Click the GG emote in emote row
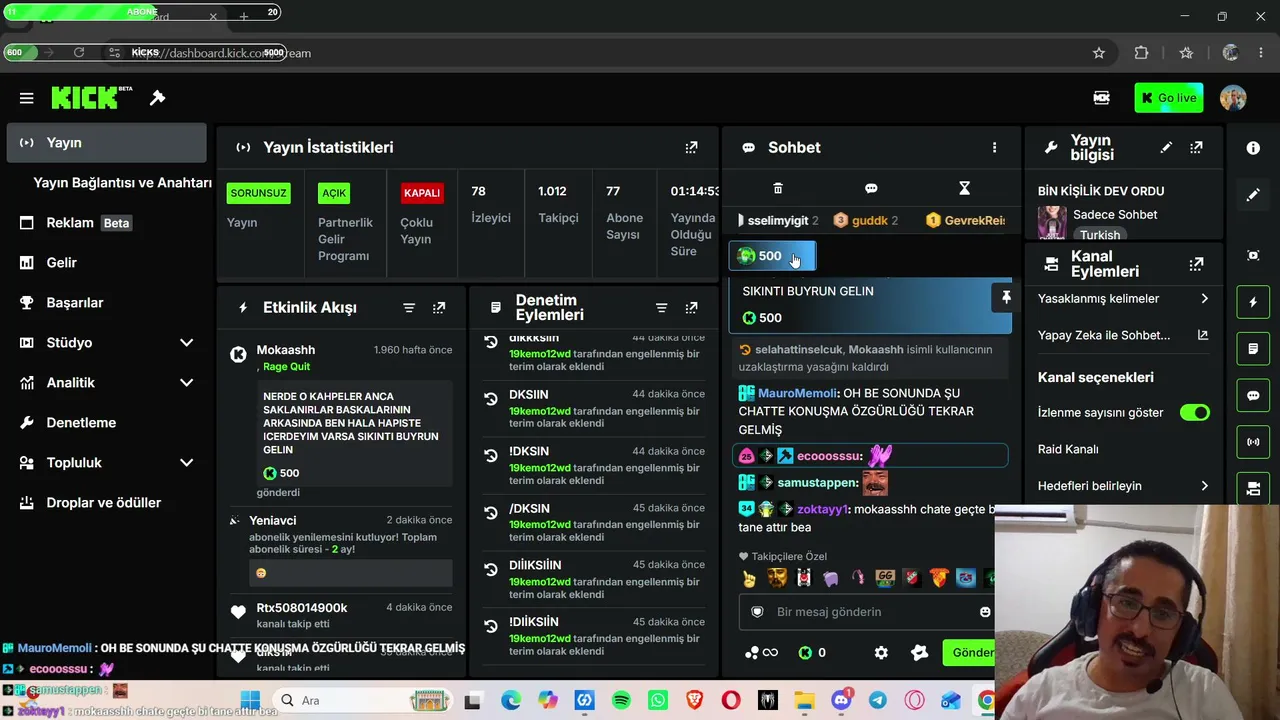 pyautogui.click(x=884, y=578)
